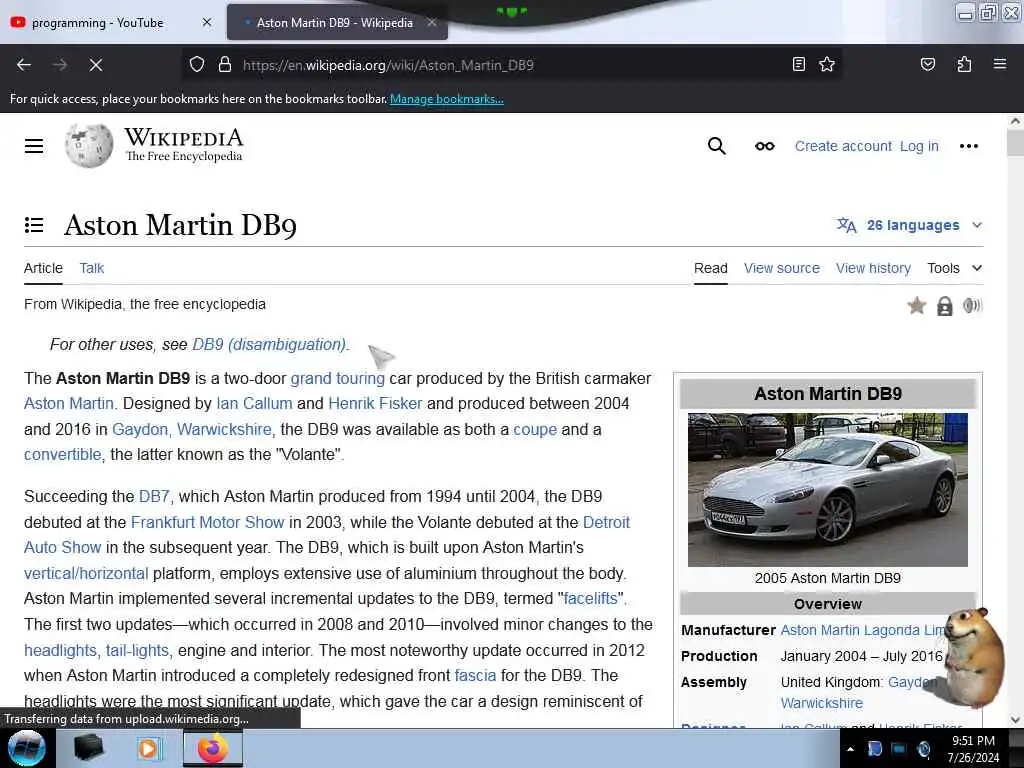The height and width of the screenshot is (768, 1024).
Task: Expand the Tools dropdown
Action: (954, 268)
